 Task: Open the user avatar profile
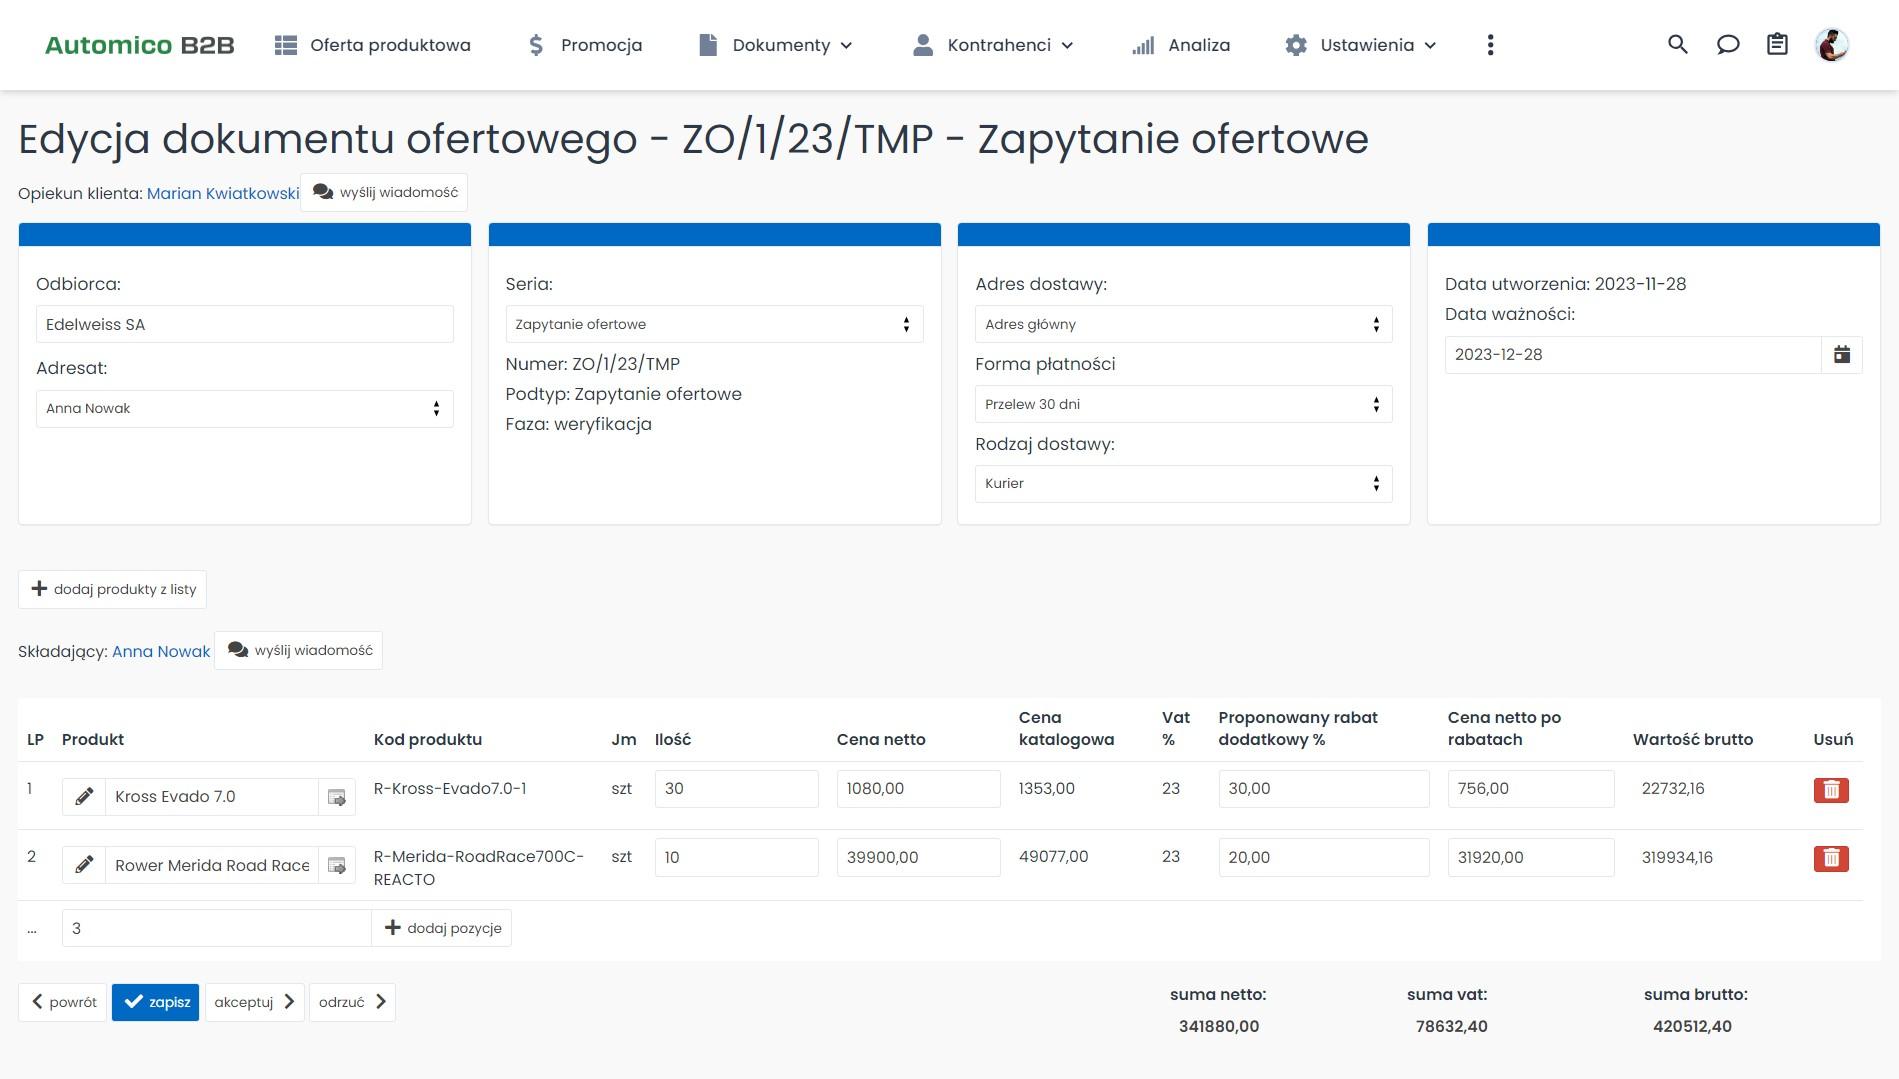pyautogui.click(x=1831, y=45)
